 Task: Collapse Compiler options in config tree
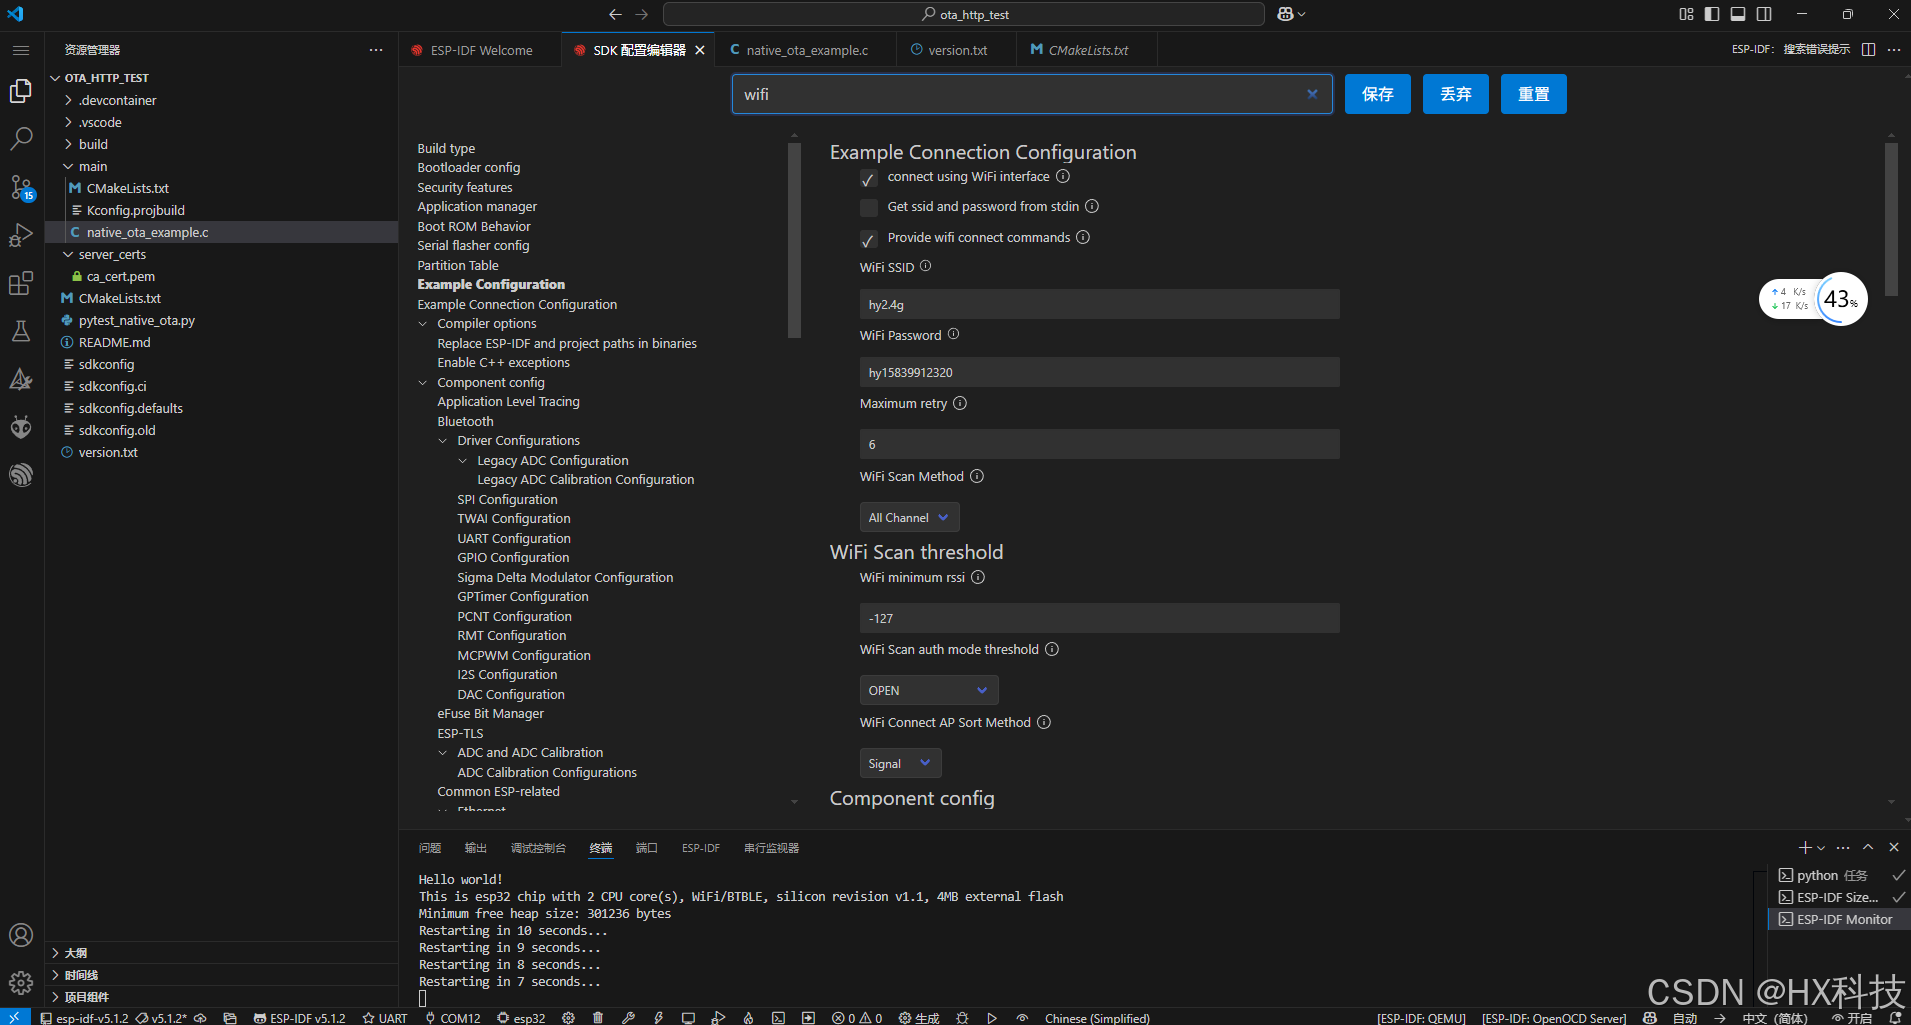pyautogui.click(x=423, y=324)
